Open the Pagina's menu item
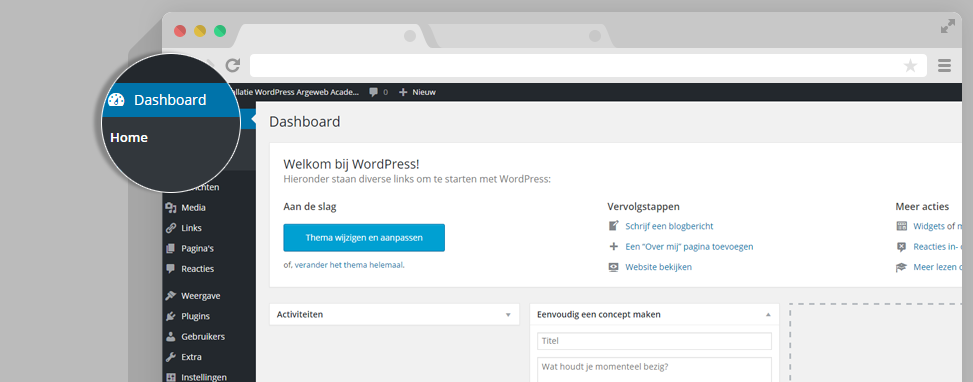 point(197,249)
